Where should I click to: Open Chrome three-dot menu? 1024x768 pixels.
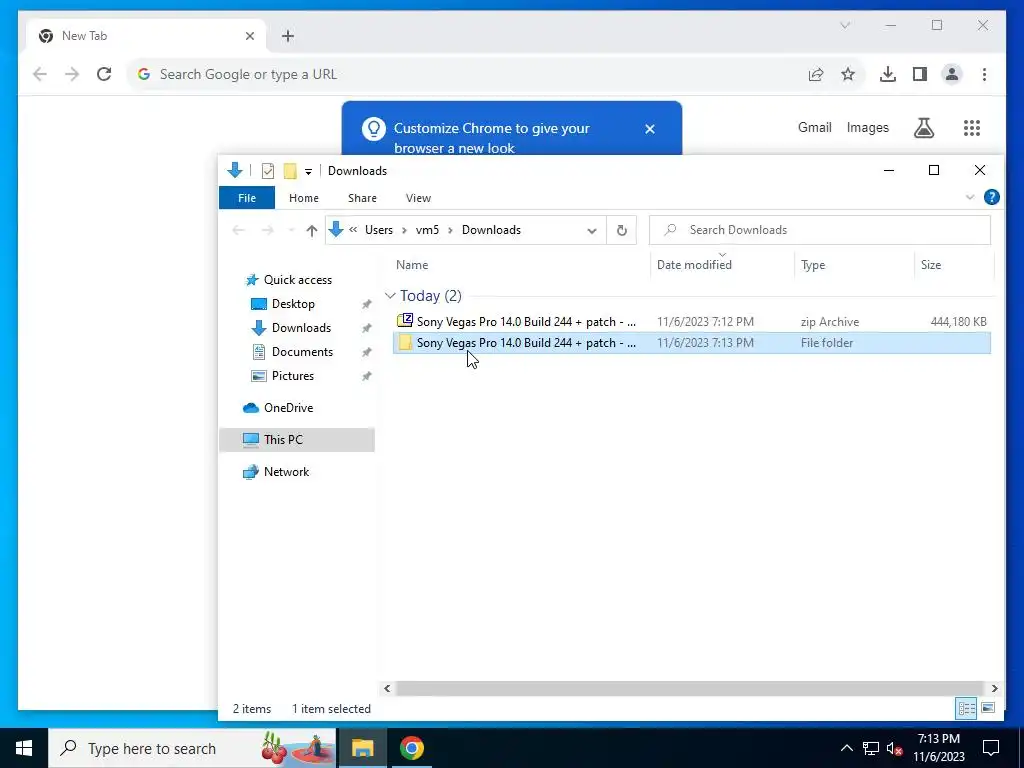[984, 74]
